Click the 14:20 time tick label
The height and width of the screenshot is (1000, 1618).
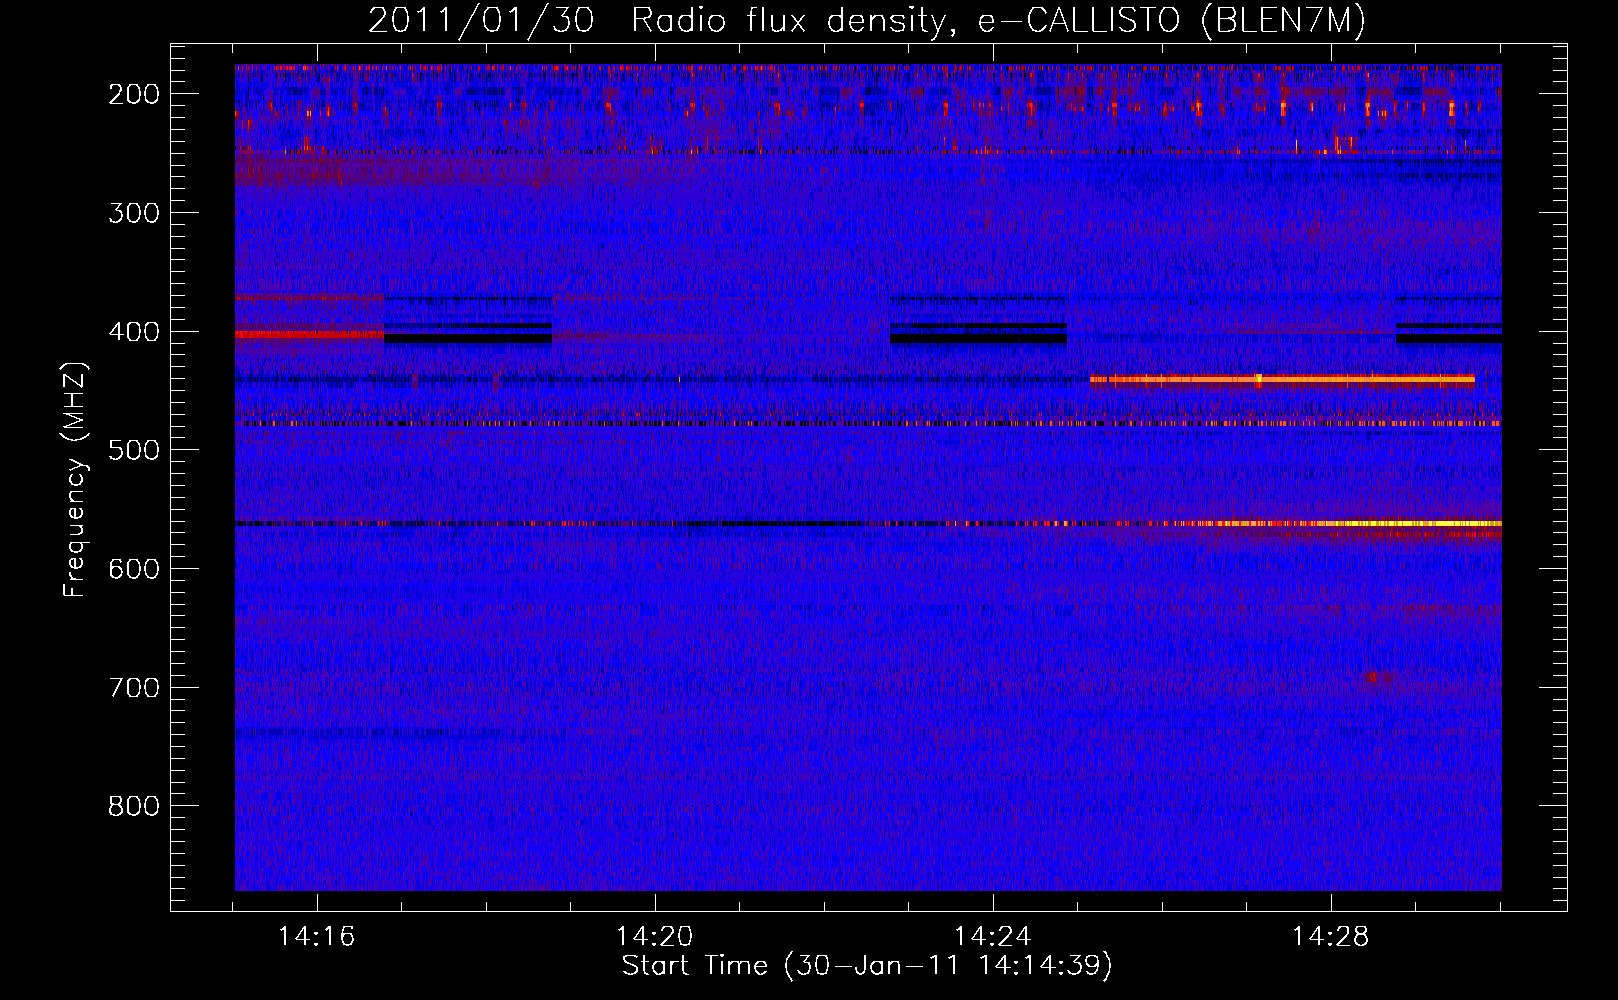pos(655,937)
